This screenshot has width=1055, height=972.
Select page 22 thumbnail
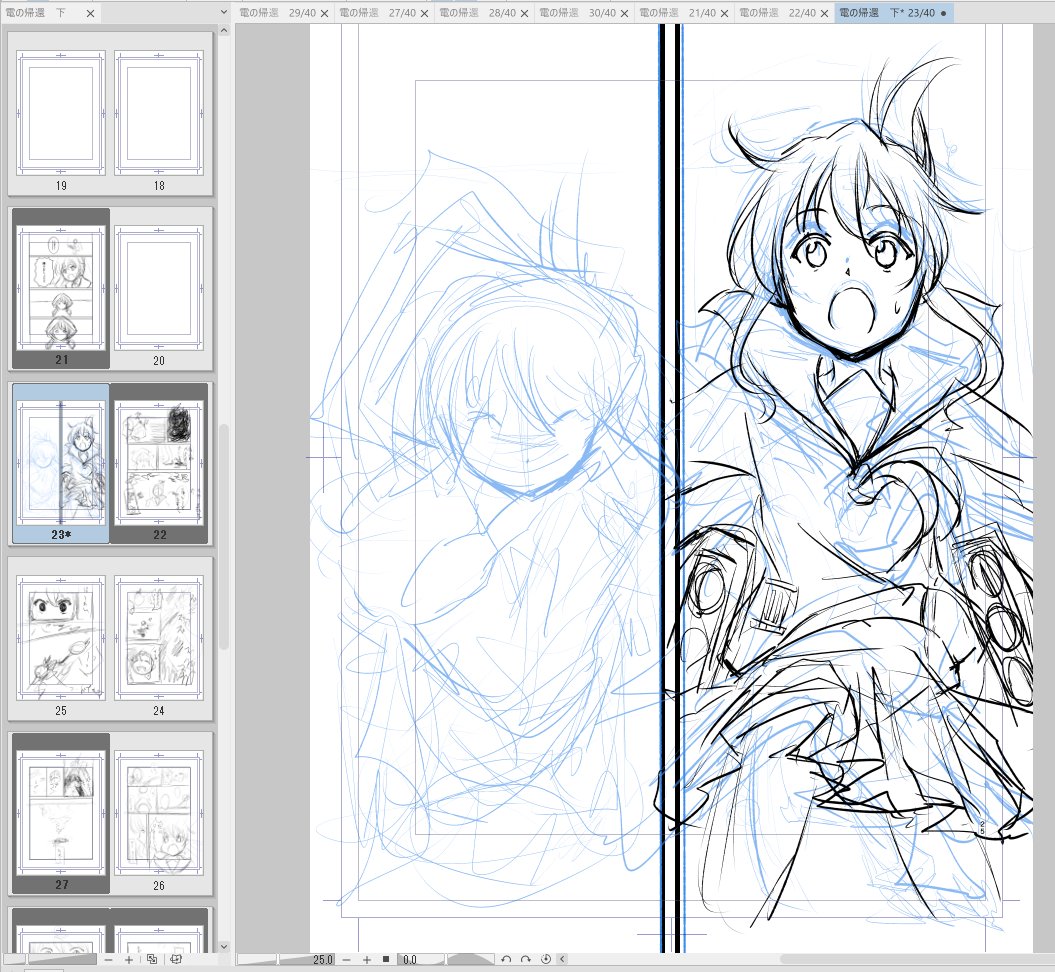[159, 463]
